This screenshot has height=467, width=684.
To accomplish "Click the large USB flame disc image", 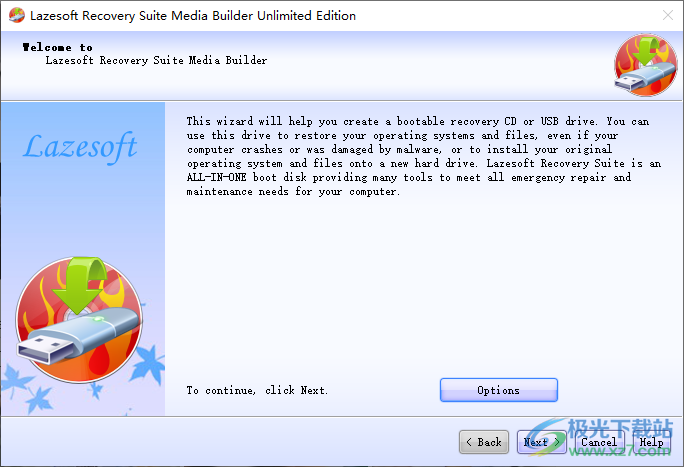I will click(x=79, y=320).
